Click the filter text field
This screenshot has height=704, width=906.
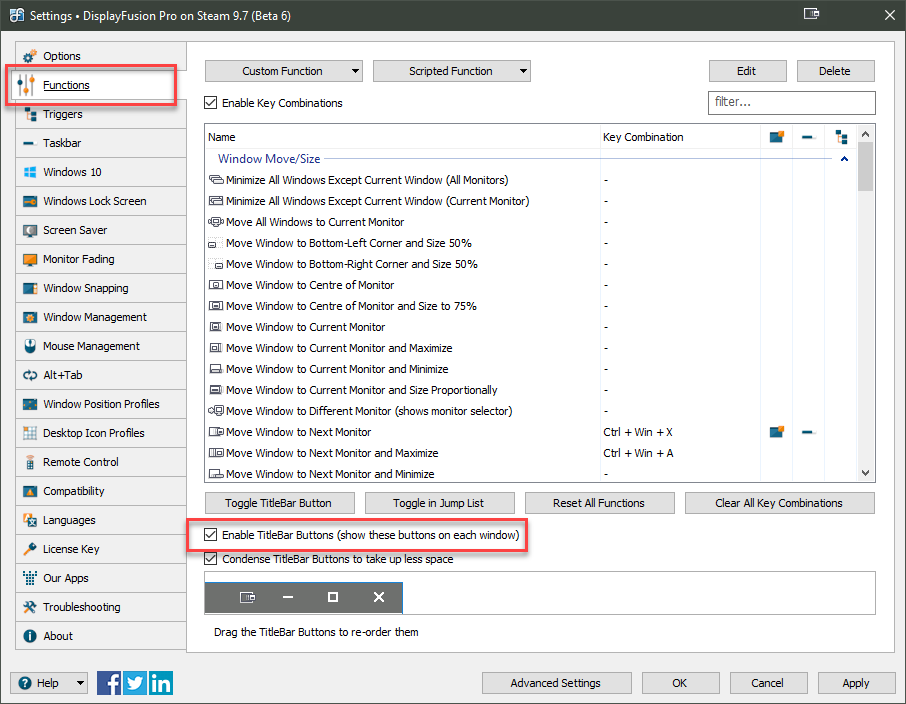[791, 102]
